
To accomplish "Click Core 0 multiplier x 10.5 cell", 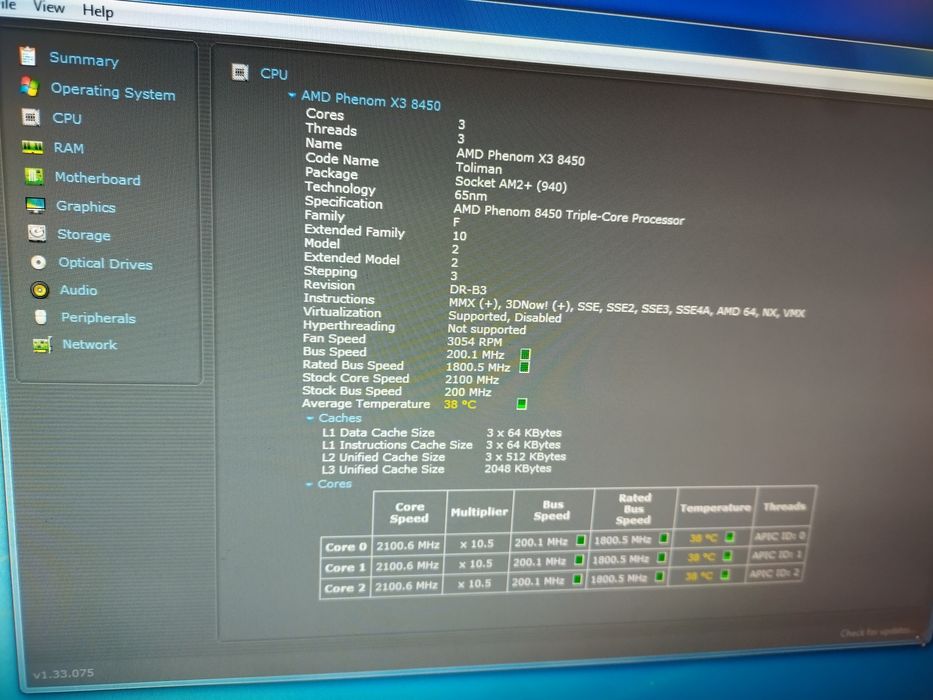I will point(477,543).
